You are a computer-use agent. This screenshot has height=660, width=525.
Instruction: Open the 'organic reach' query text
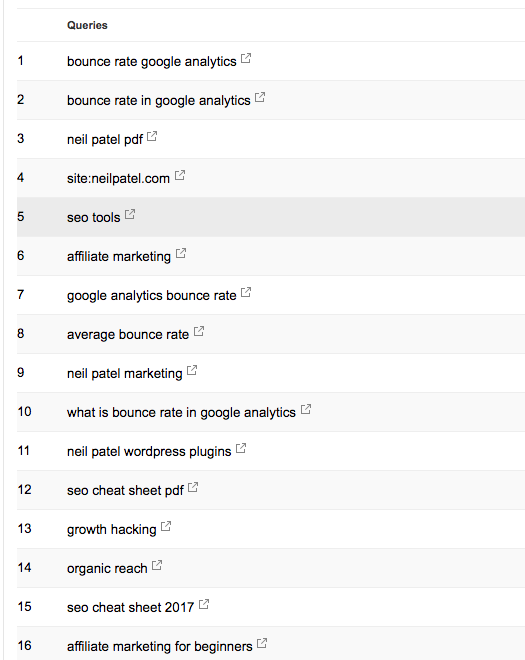pyautogui.click(x=107, y=569)
